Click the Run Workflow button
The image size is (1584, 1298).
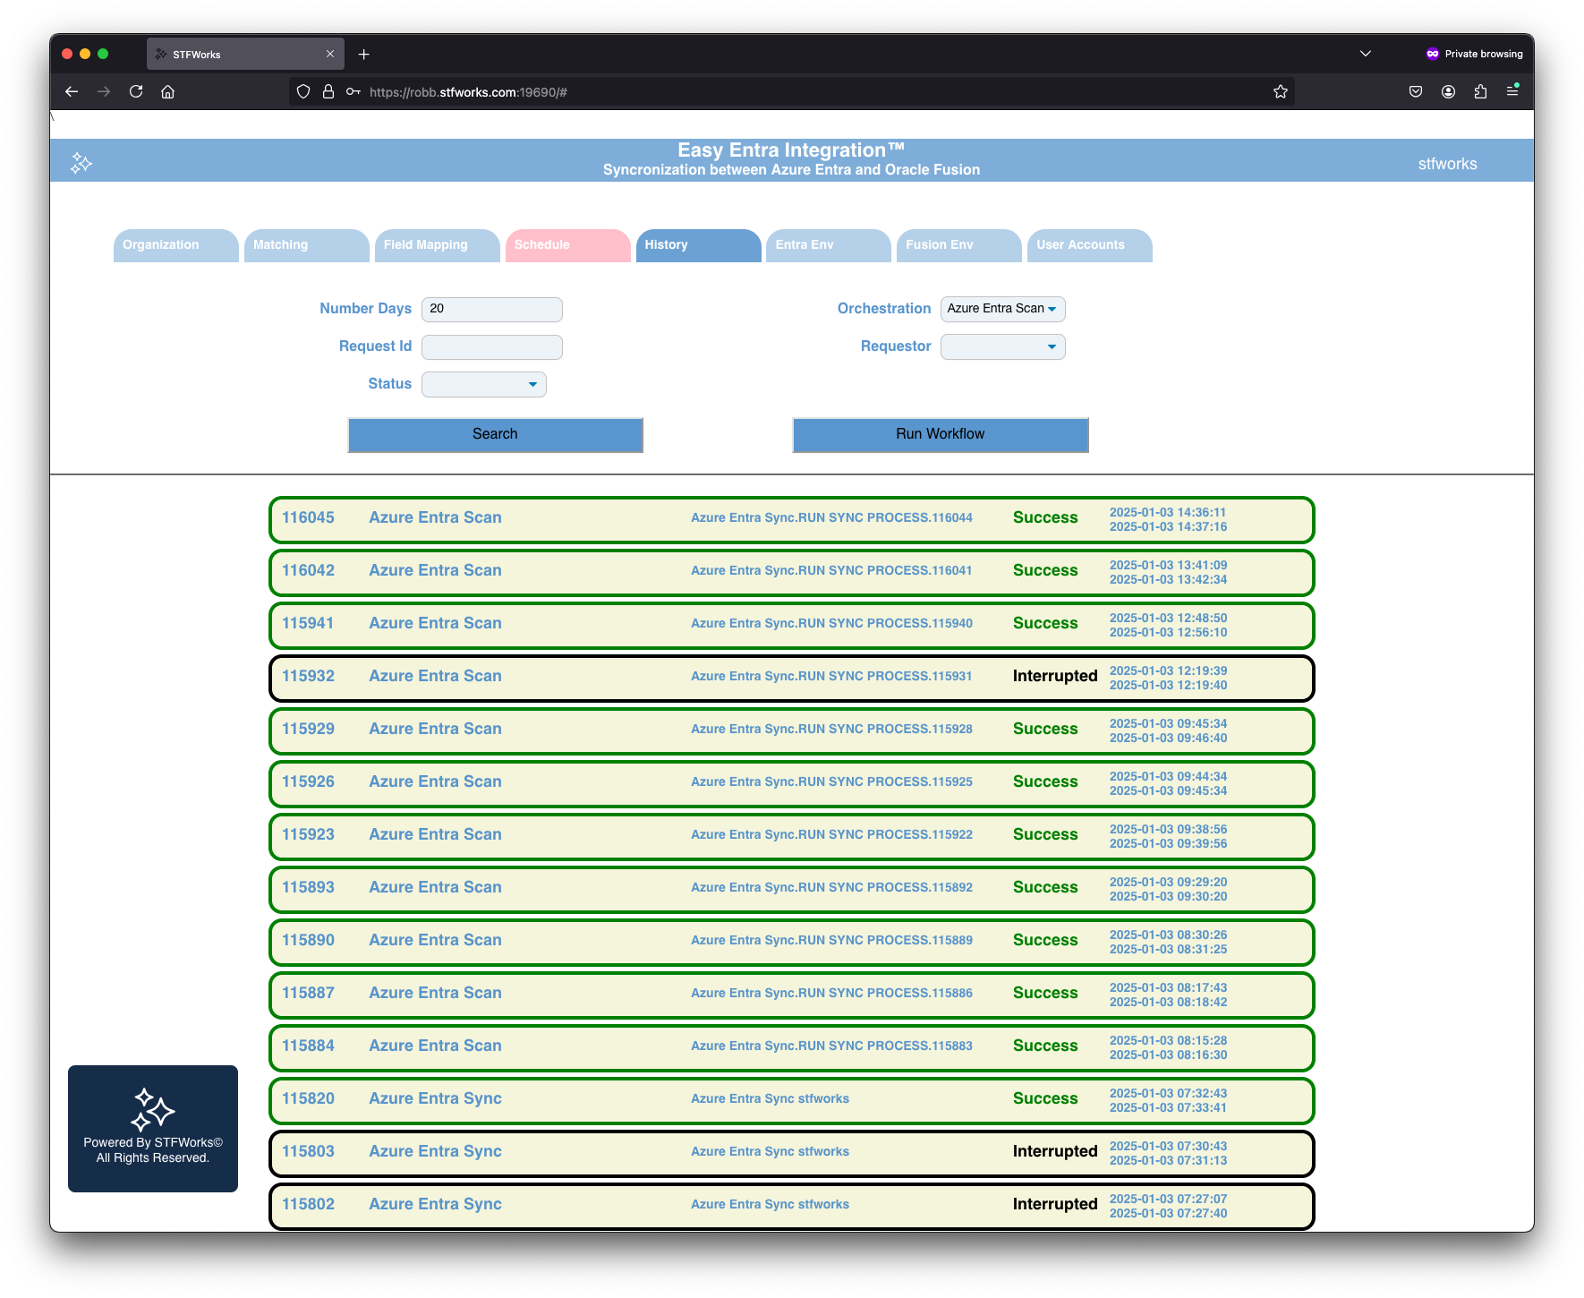pyautogui.click(x=940, y=435)
